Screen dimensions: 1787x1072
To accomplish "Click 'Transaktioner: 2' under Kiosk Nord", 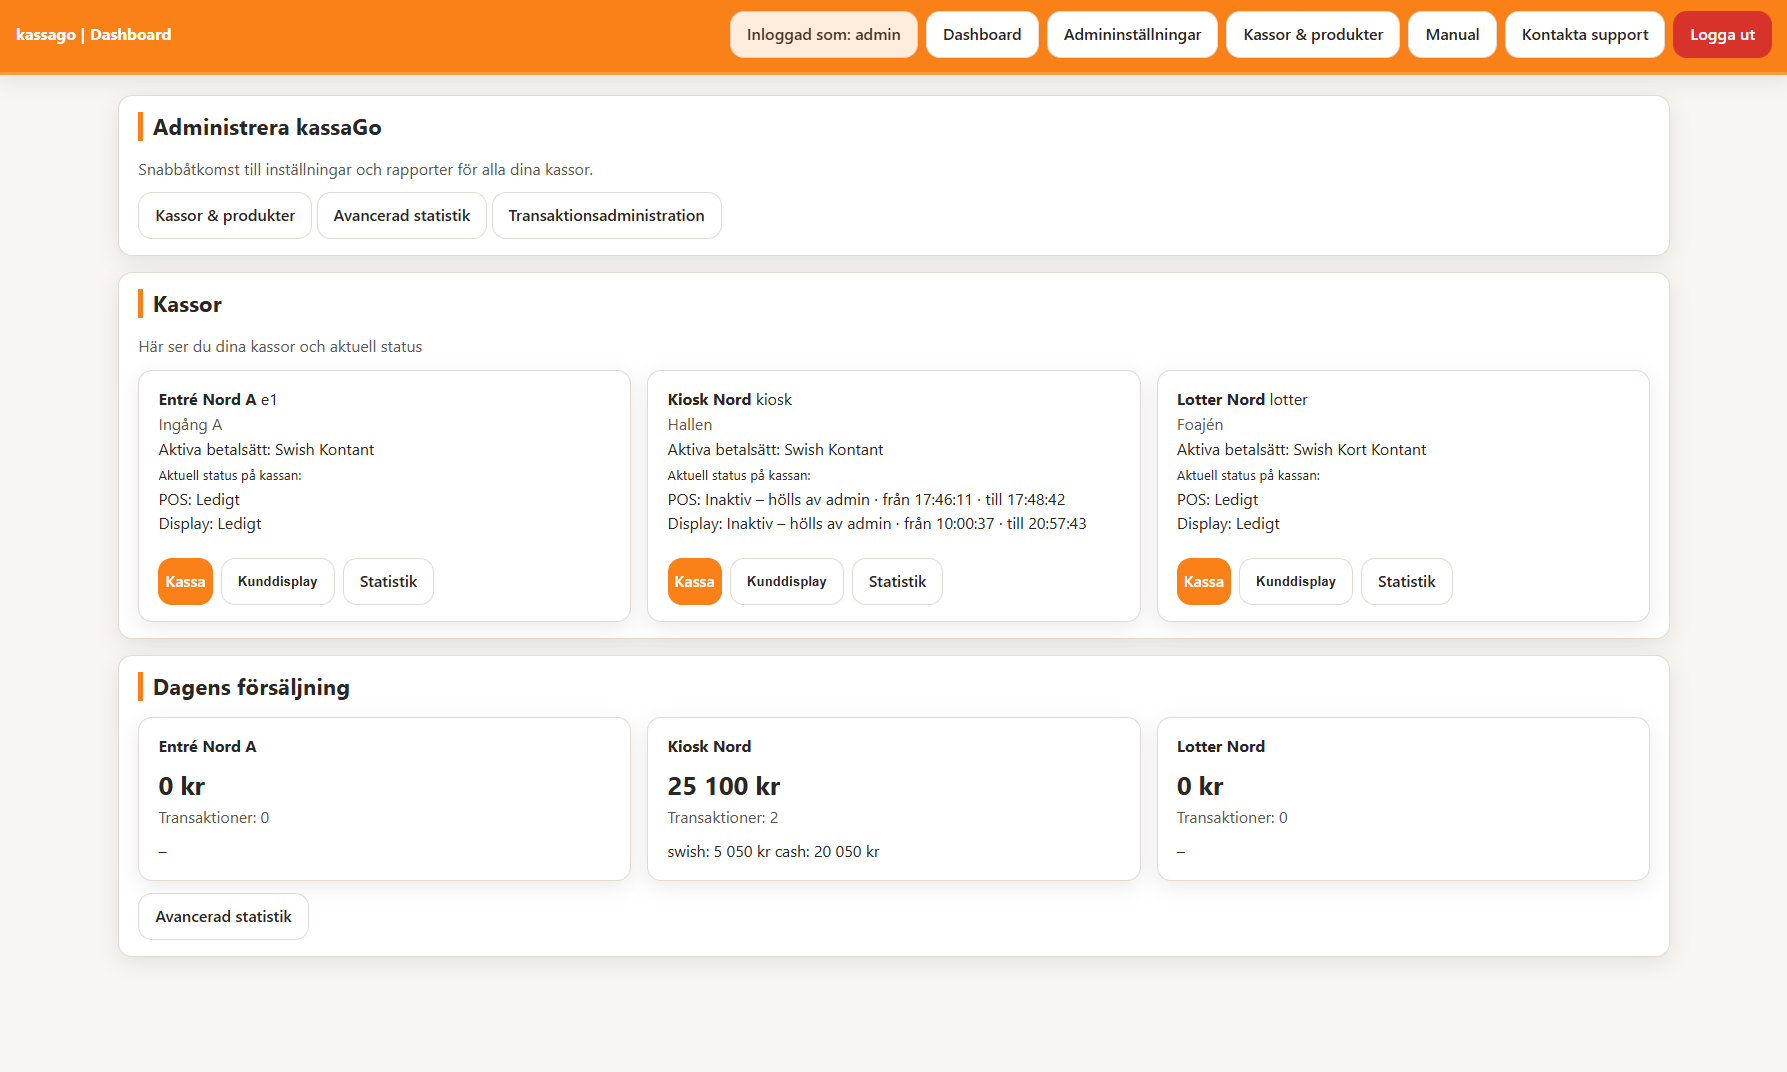I will (x=723, y=818).
